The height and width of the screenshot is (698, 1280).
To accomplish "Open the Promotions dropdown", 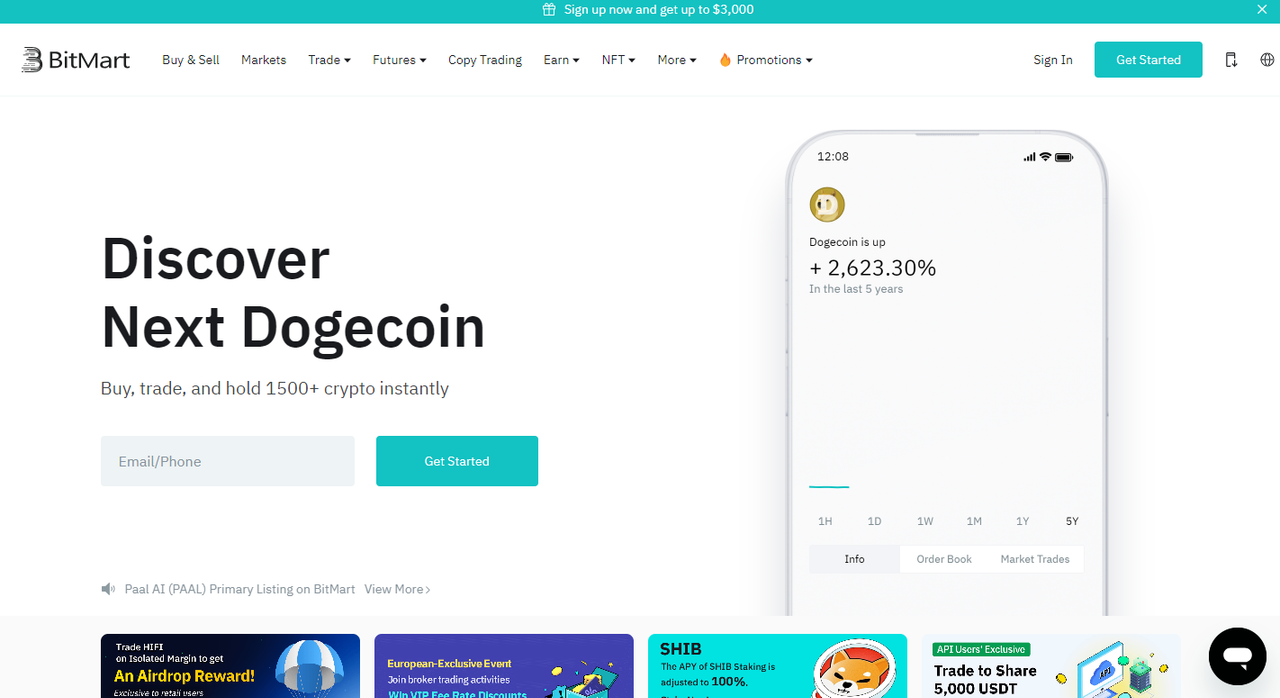I will tap(766, 60).
